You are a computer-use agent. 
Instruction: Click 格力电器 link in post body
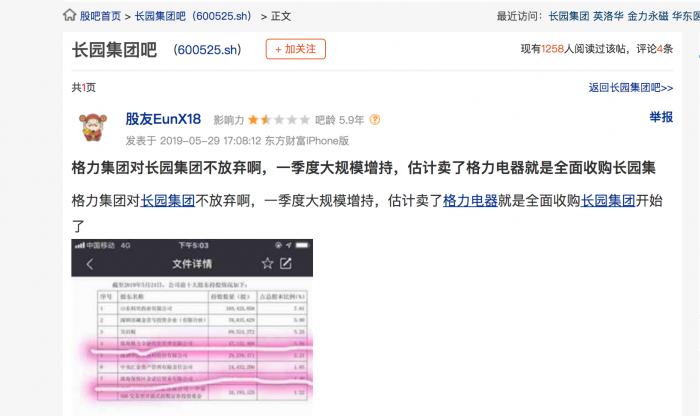[470, 200]
